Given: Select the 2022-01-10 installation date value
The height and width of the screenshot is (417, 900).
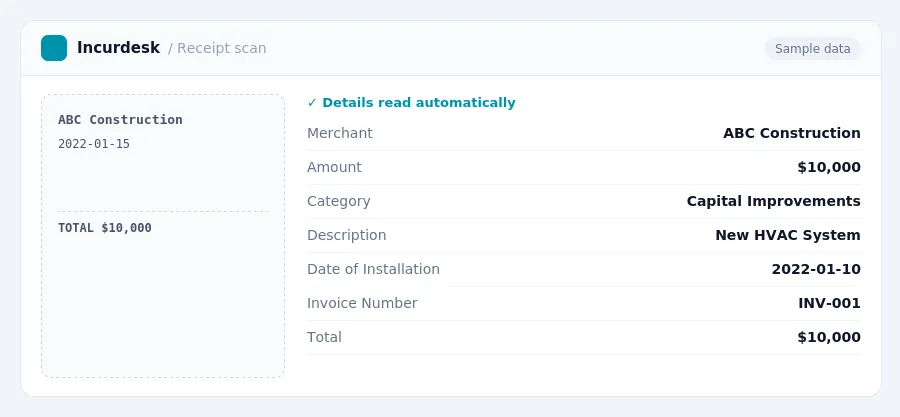Looking at the screenshot, I should pos(816,269).
